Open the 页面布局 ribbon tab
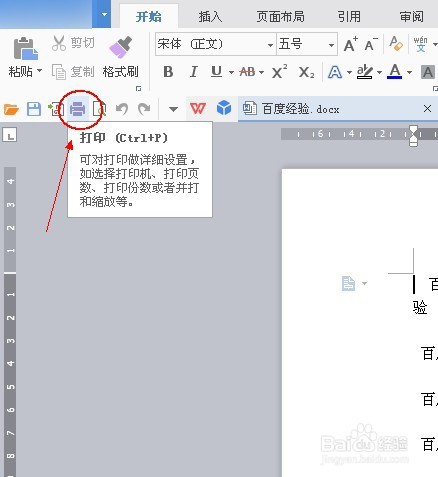Viewport: 438px width, 477px height. (280, 16)
